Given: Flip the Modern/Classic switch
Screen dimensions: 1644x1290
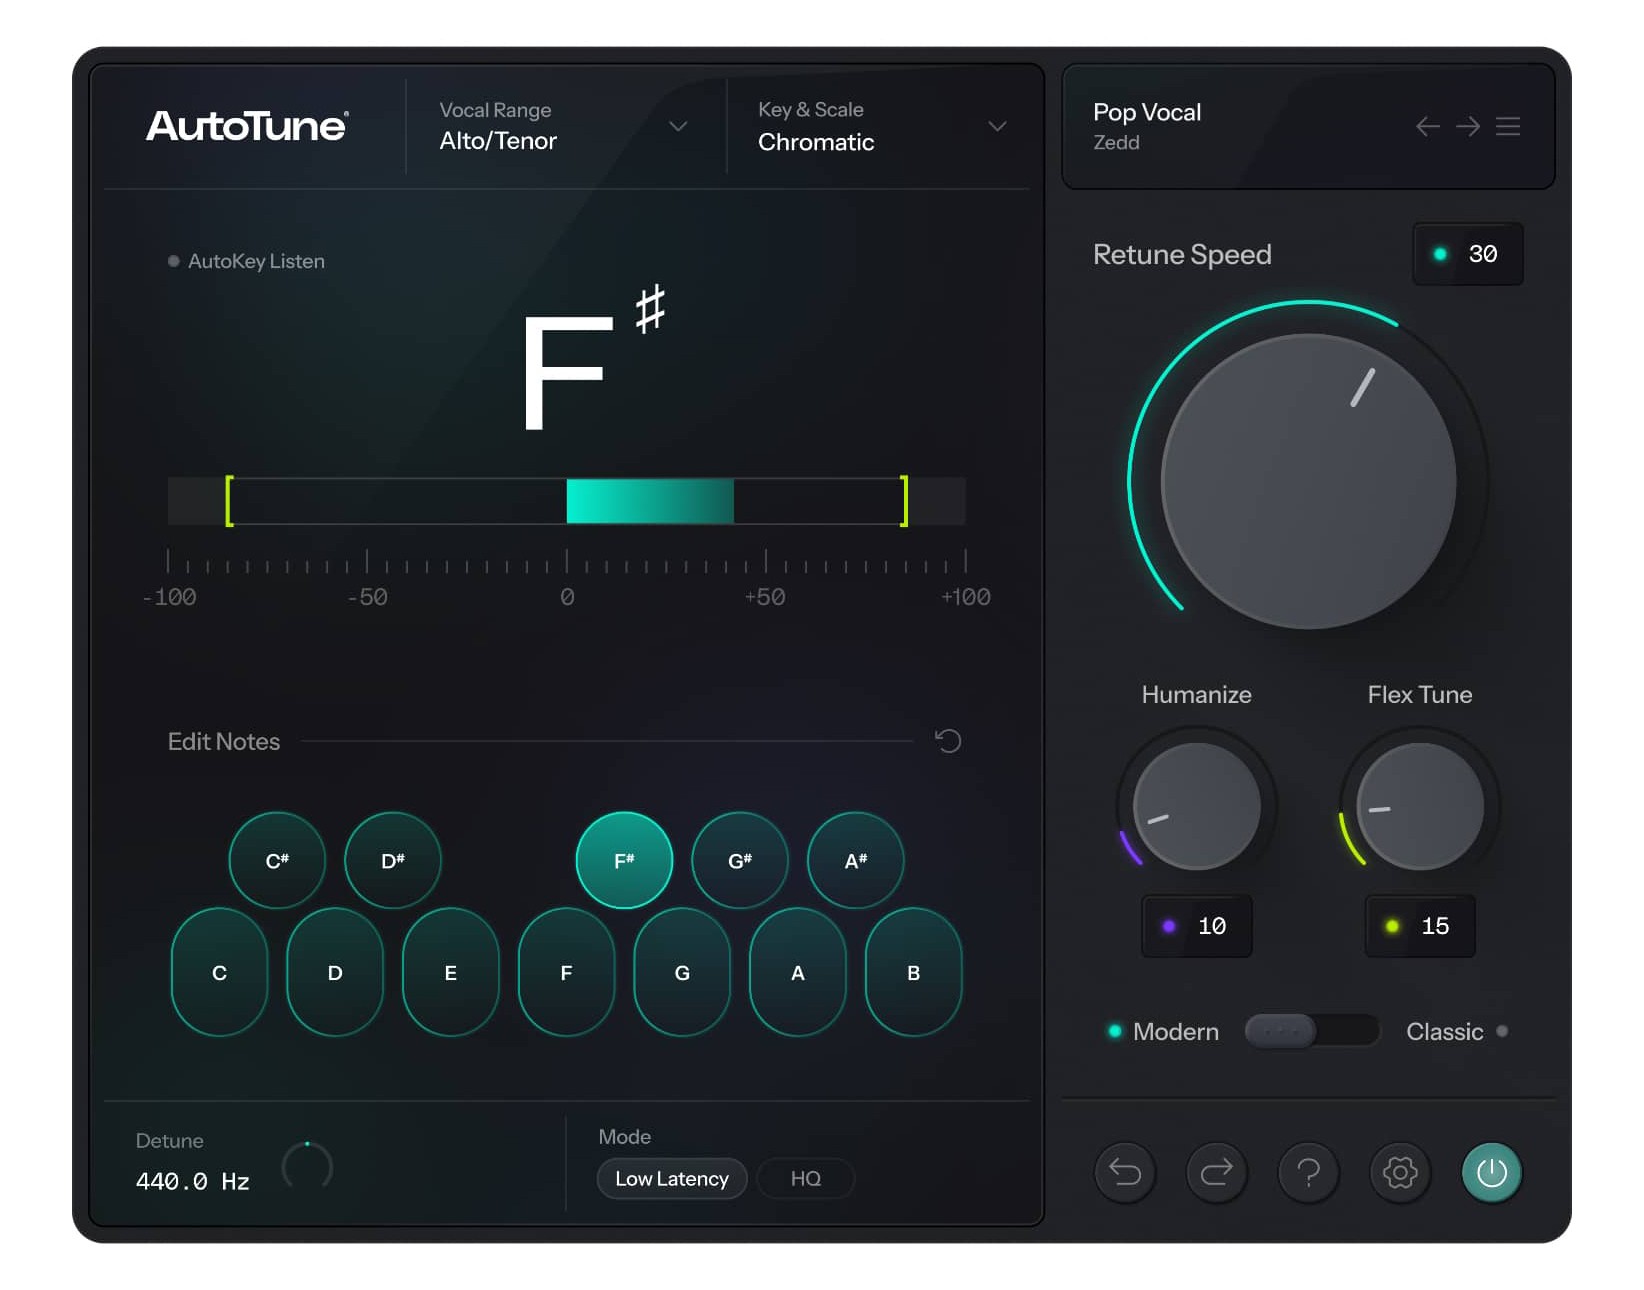Looking at the screenshot, I should pos(1312,1030).
